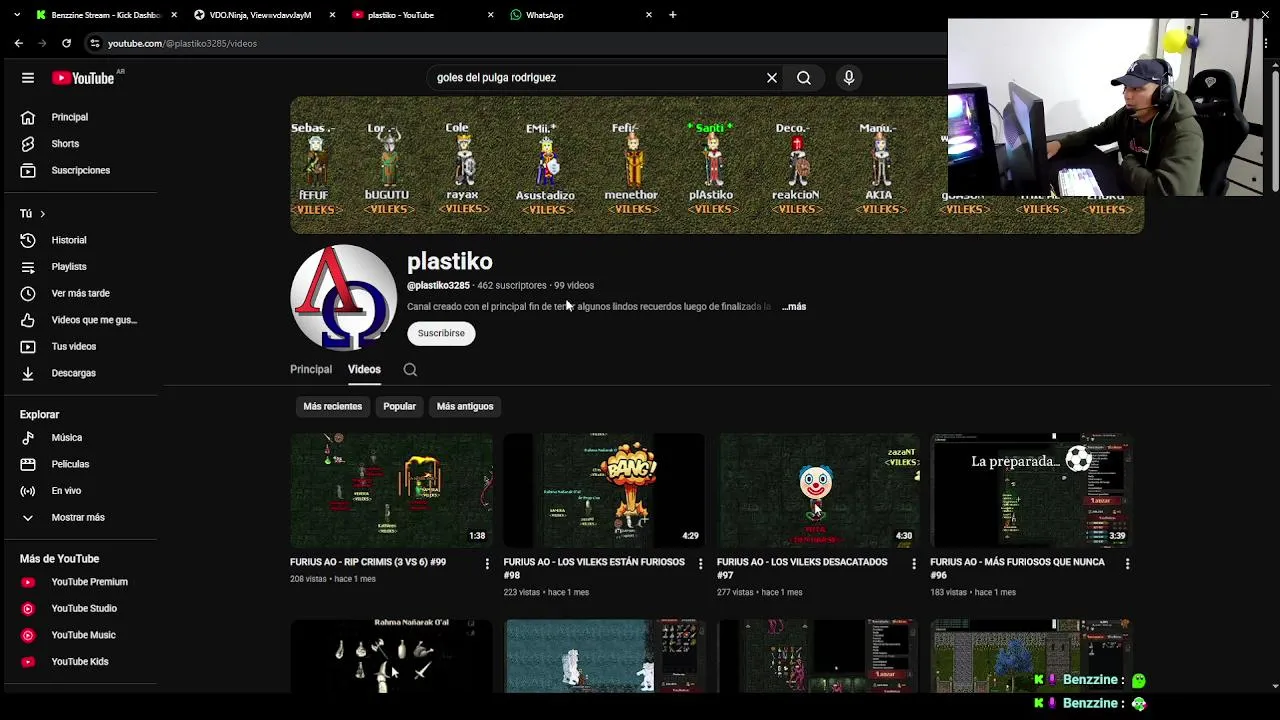1280x720 pixels.
Task: Expand Mostrar más in Explorar section
Action: 80,517
